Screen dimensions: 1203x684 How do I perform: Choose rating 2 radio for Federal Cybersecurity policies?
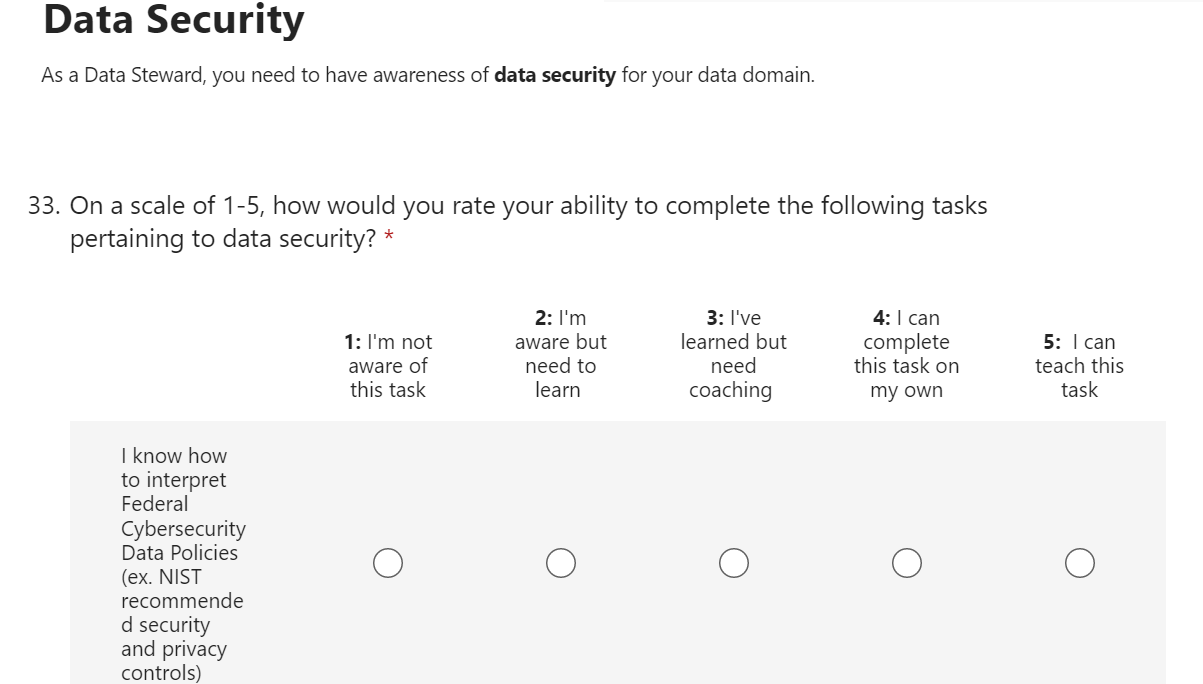click(561, 563)
